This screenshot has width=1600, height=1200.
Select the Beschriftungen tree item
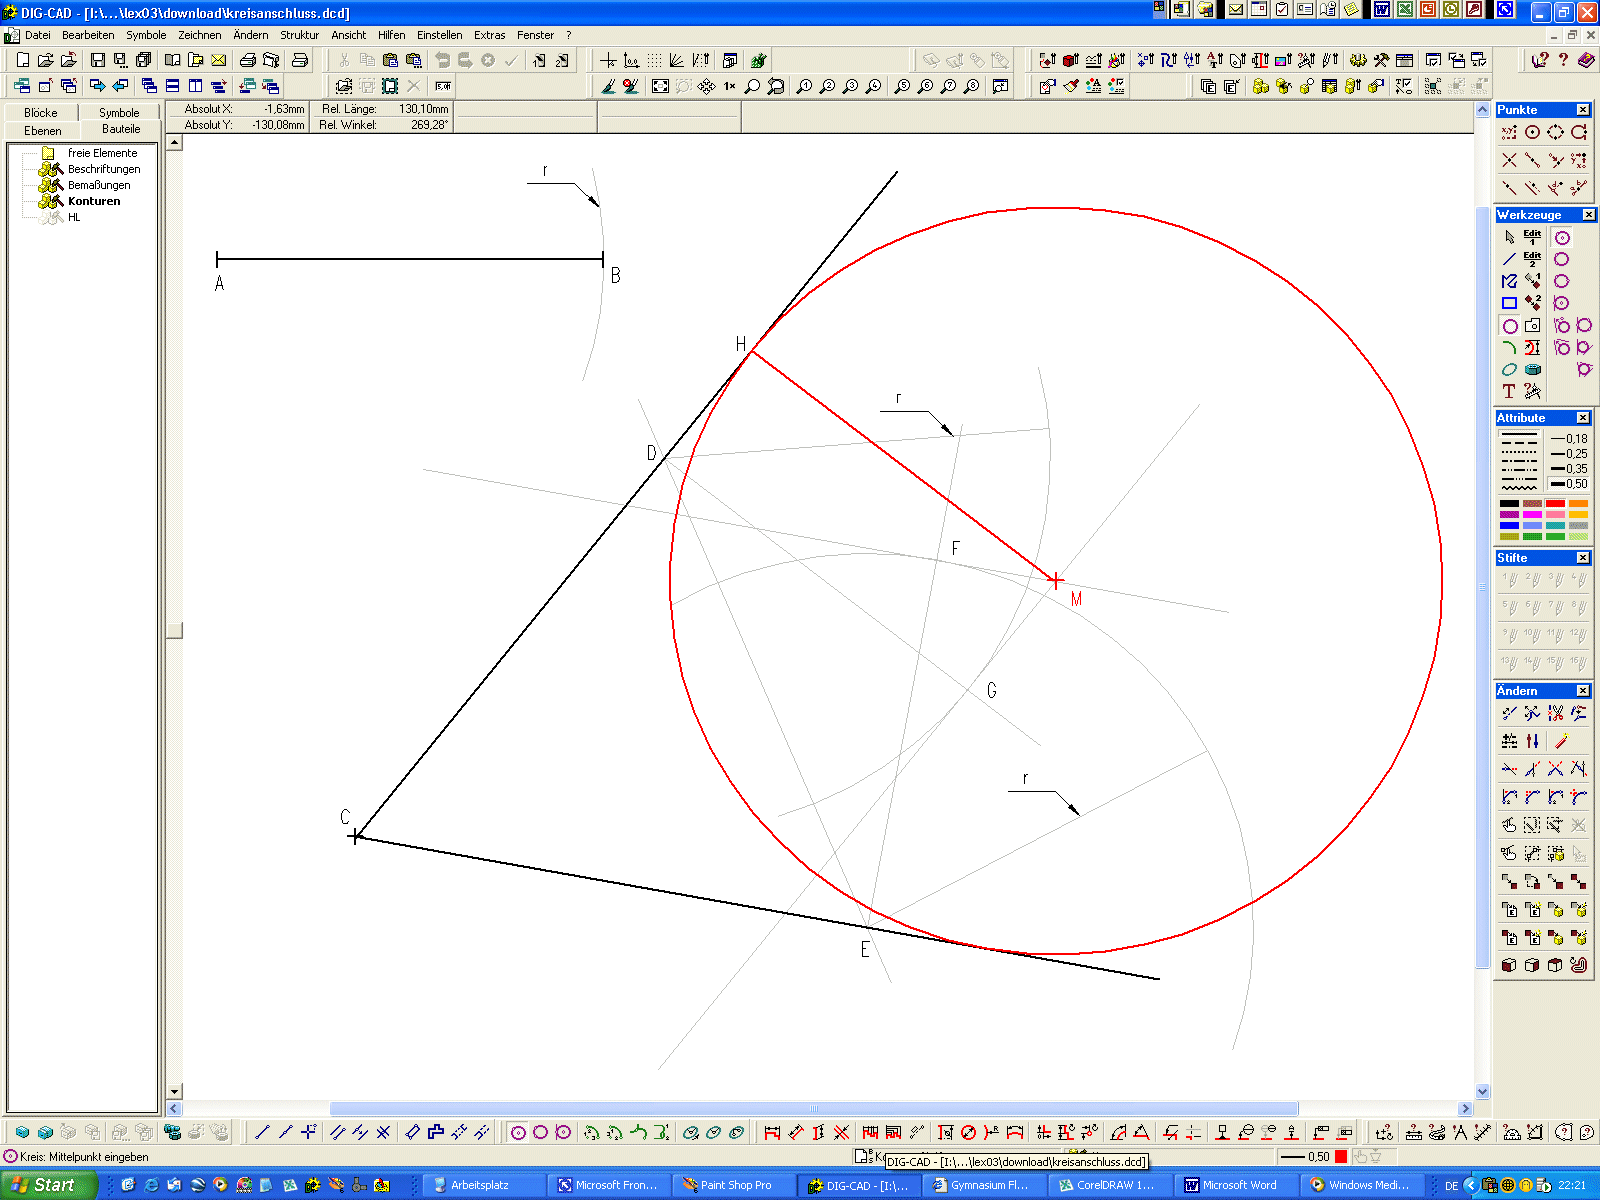104,169
